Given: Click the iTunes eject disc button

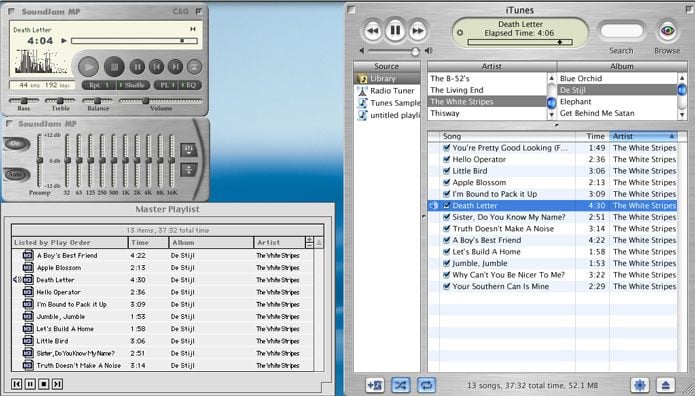Looking at the screenshot, I should (666, 385).
